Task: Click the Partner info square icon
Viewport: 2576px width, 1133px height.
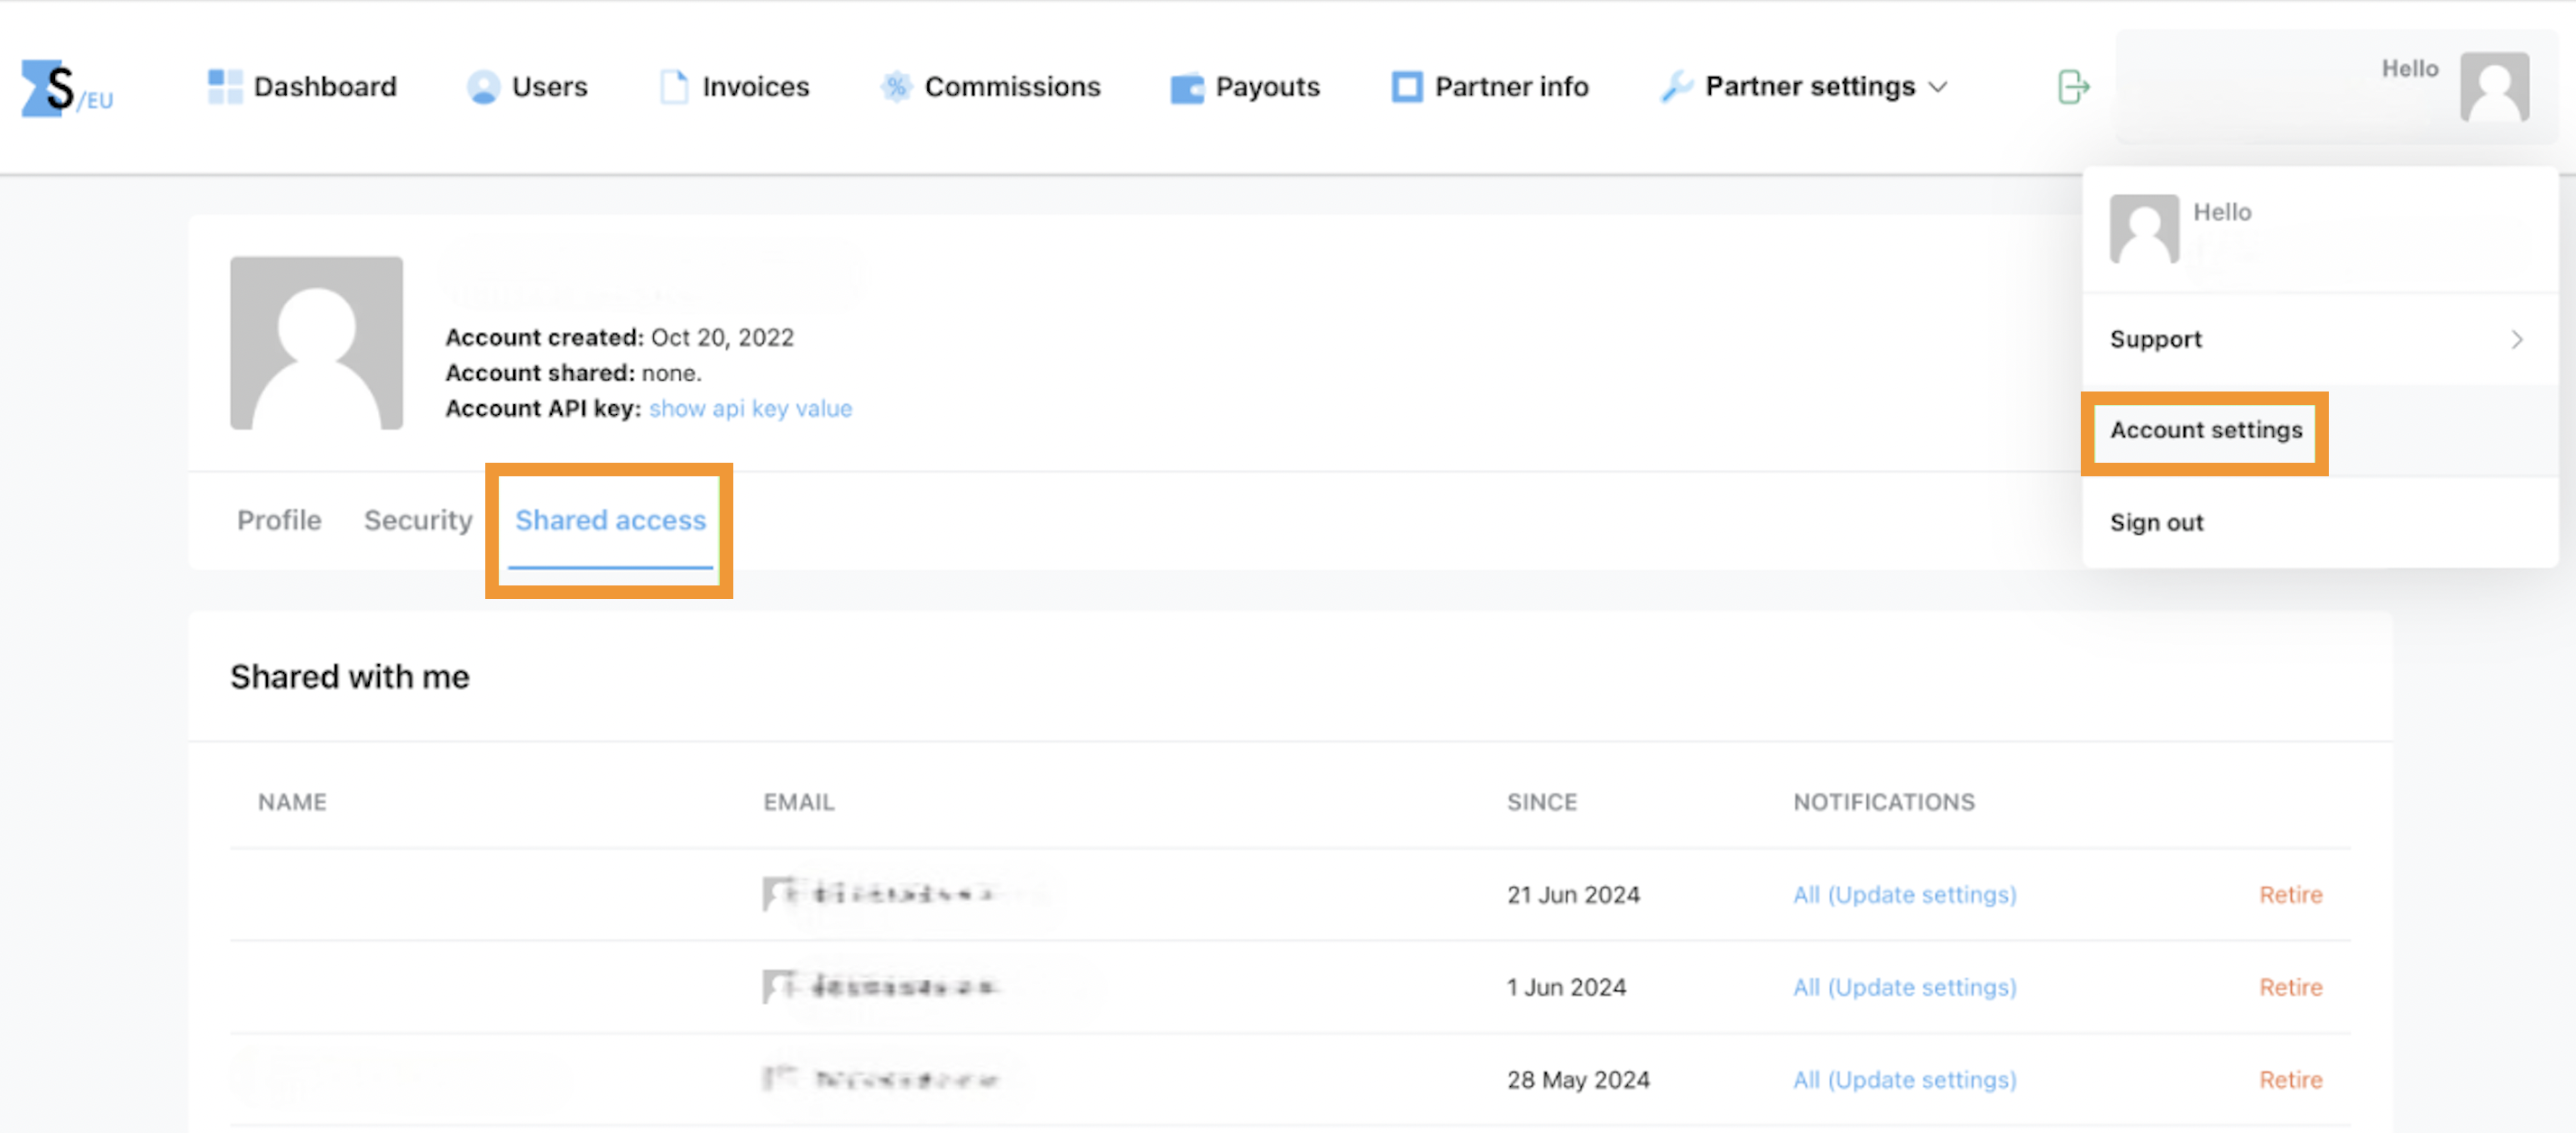Action: (x=1406, y=87)
